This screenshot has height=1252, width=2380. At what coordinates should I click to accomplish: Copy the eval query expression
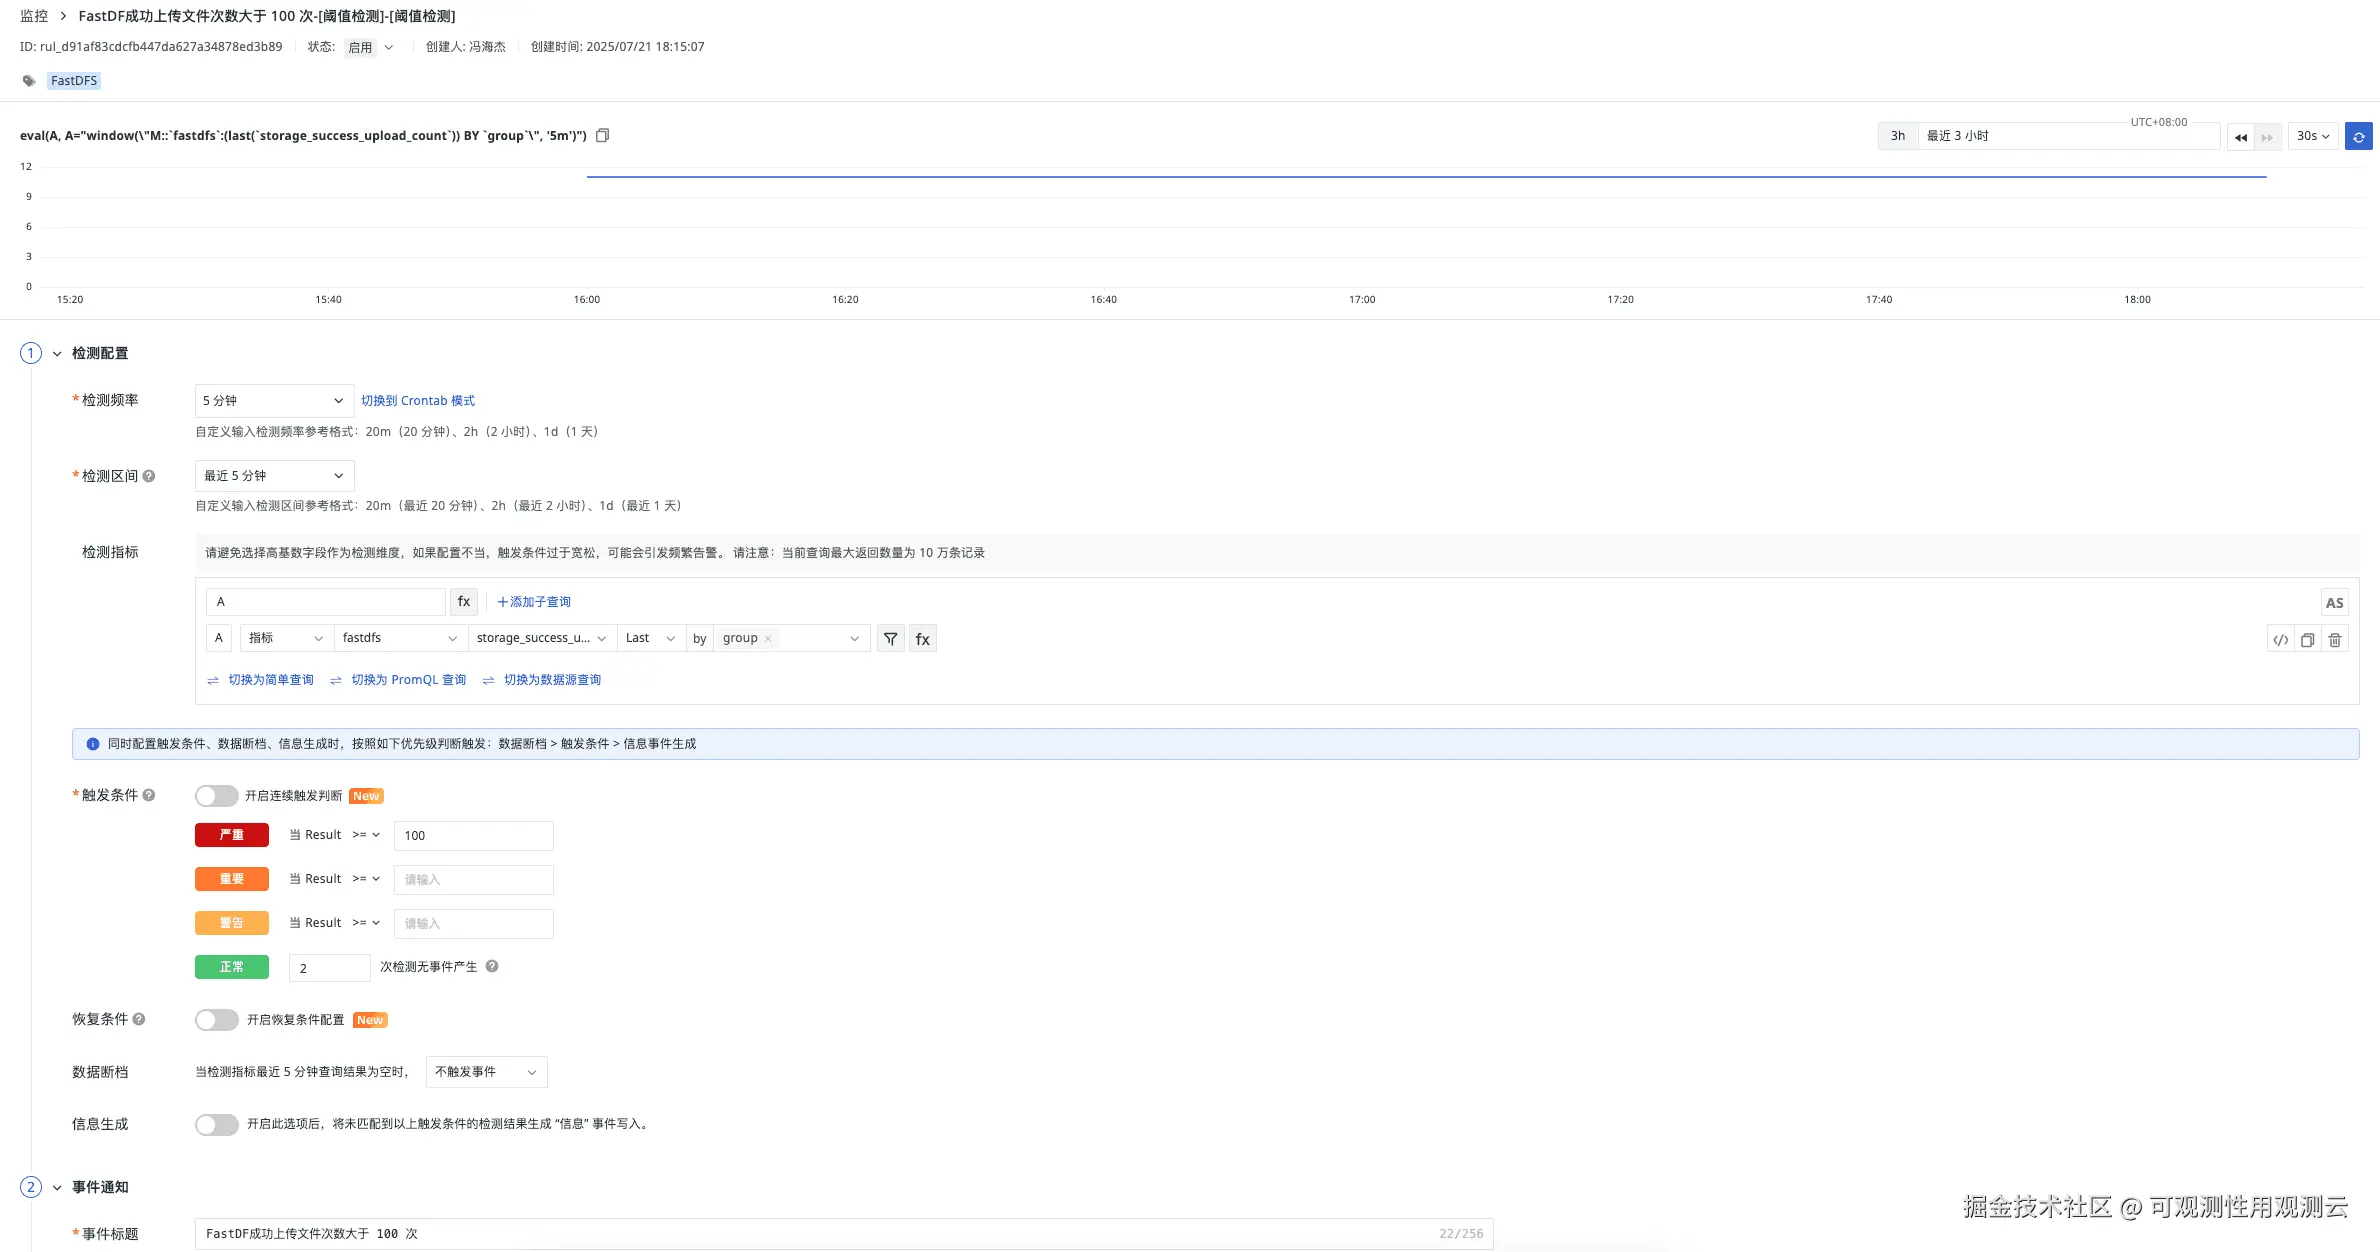point(602,135)
